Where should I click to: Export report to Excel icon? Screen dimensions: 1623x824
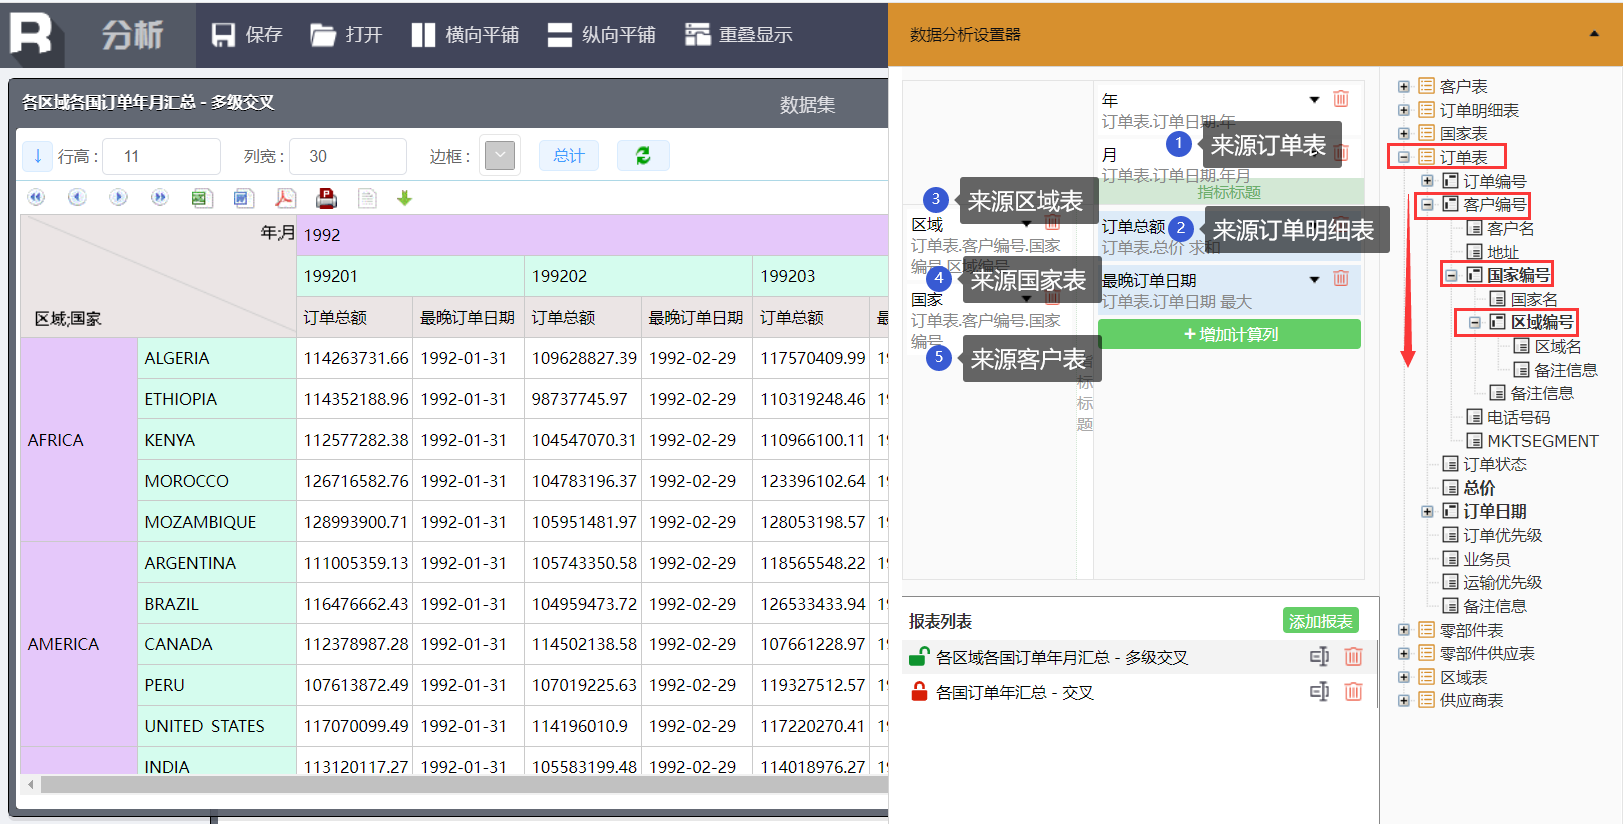pyautogui.click(x=201, y=198)
